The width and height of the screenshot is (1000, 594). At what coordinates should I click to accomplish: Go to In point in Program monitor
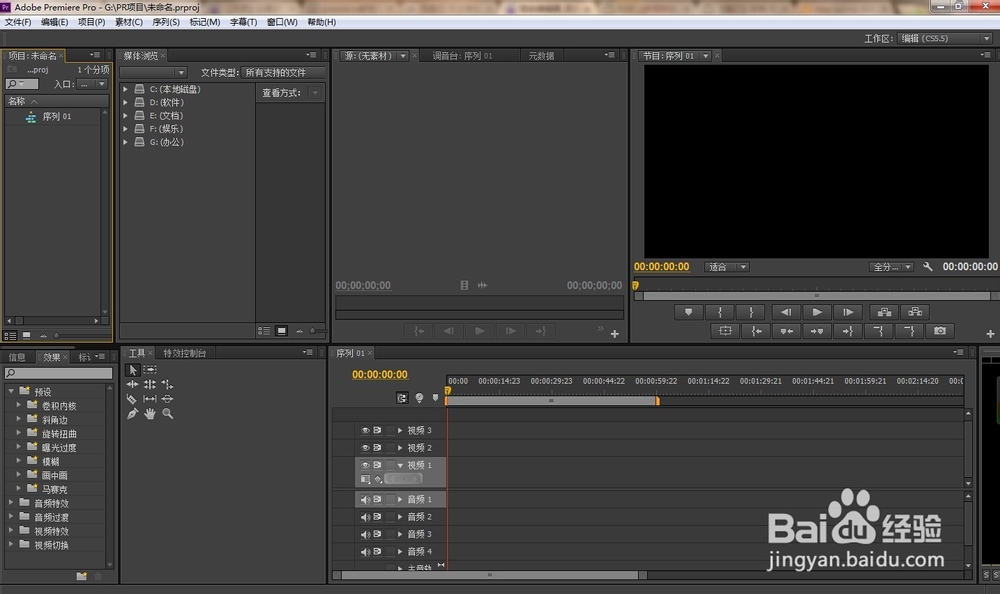click(756, 330)
